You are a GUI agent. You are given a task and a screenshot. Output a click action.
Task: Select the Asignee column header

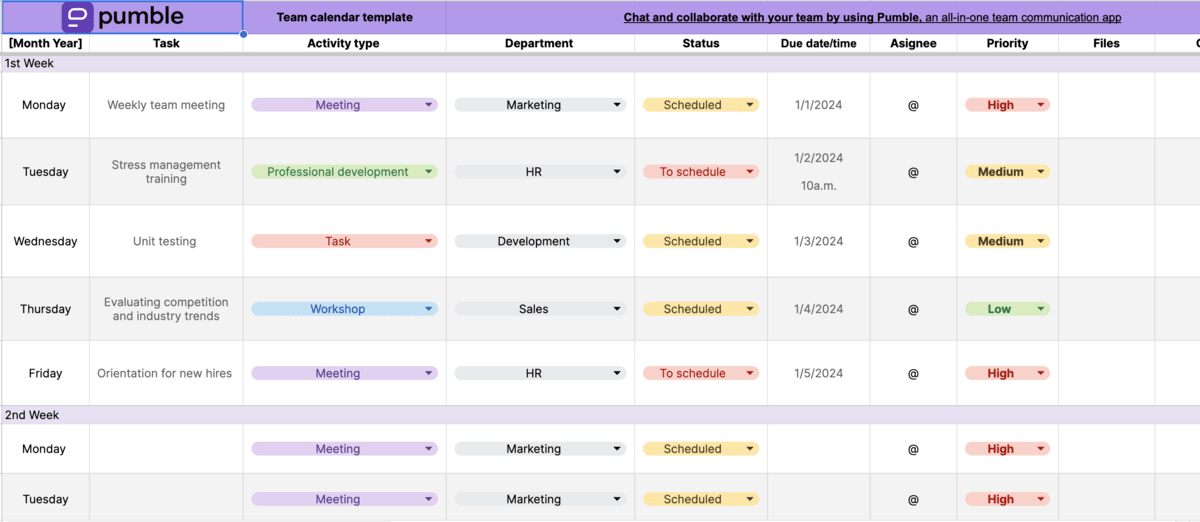[x=913, y=44]
